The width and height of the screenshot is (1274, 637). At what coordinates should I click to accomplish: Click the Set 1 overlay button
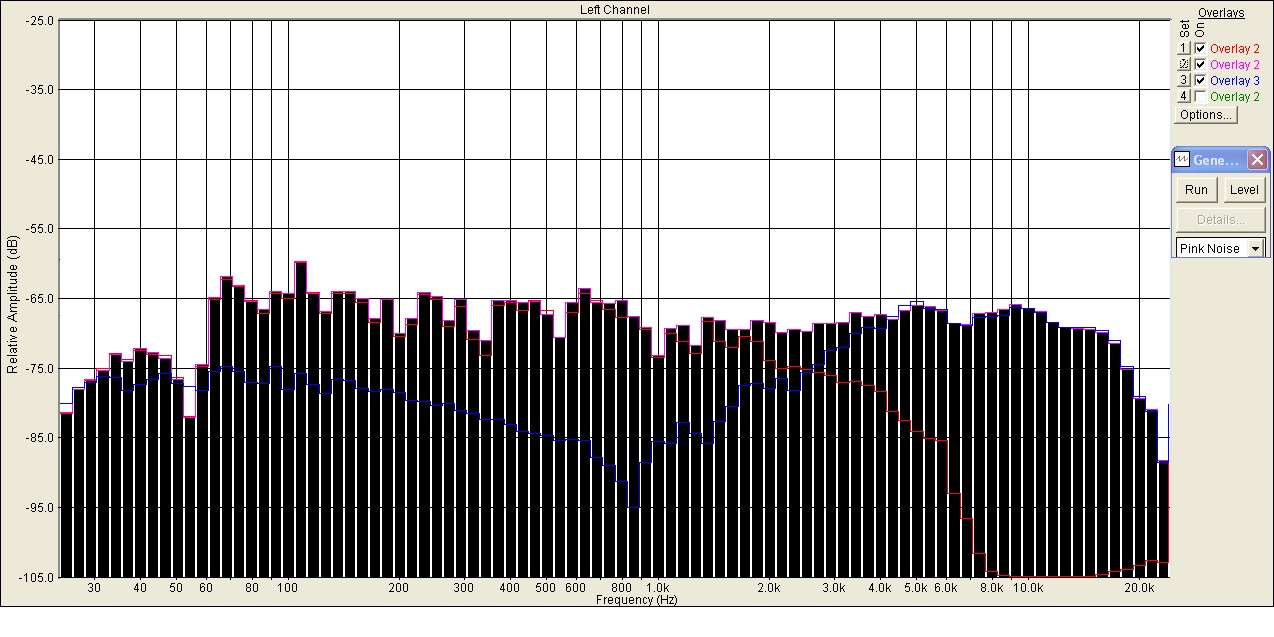click(1184, 48)
